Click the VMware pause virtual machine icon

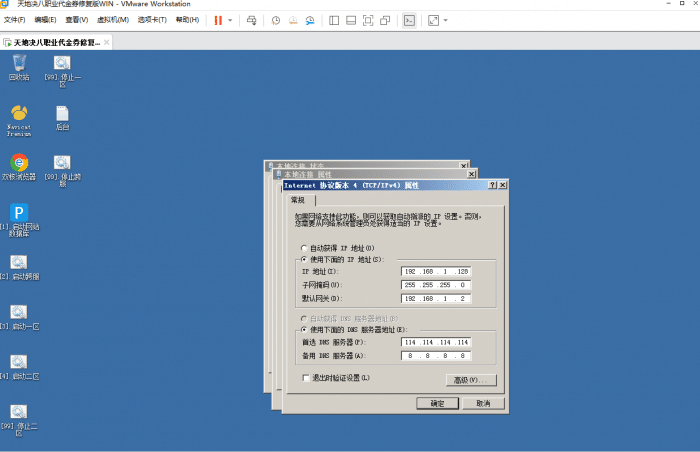pos(217,20)
